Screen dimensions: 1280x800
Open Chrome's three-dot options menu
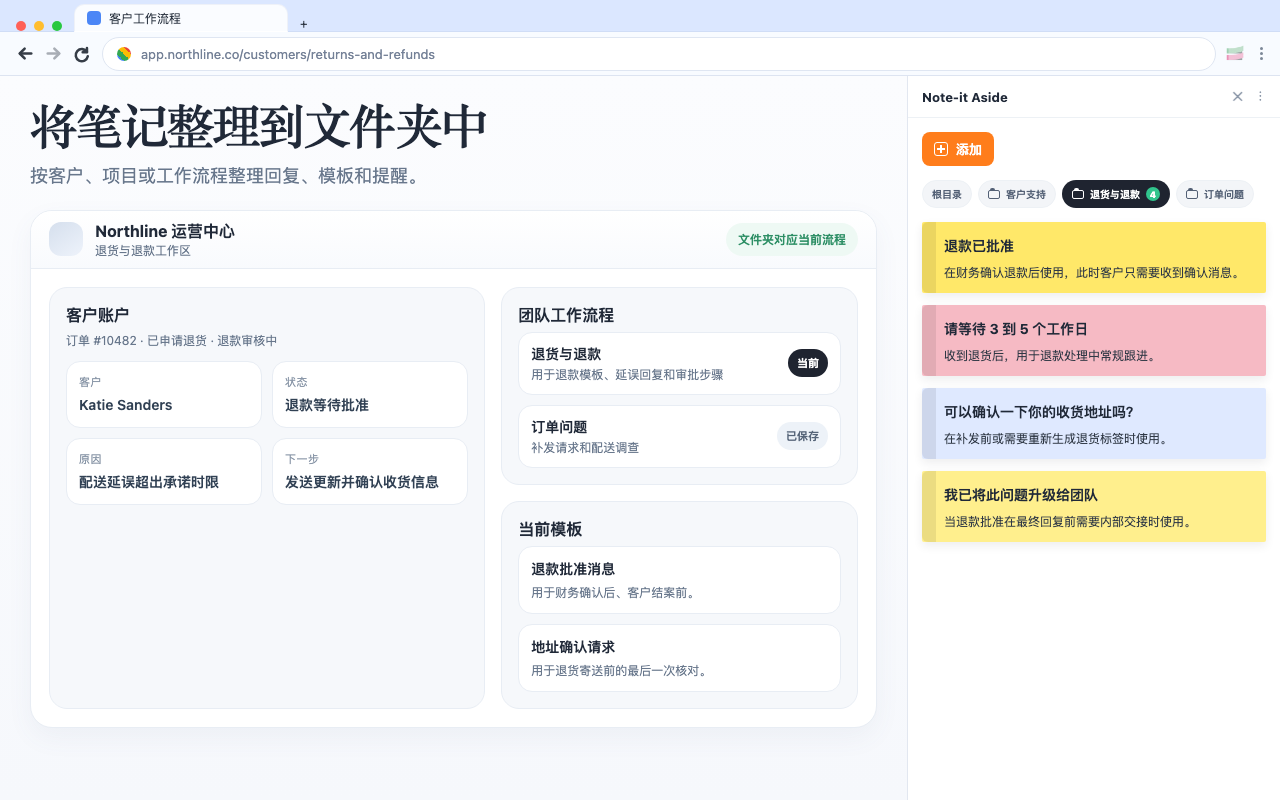(1262, 54)
